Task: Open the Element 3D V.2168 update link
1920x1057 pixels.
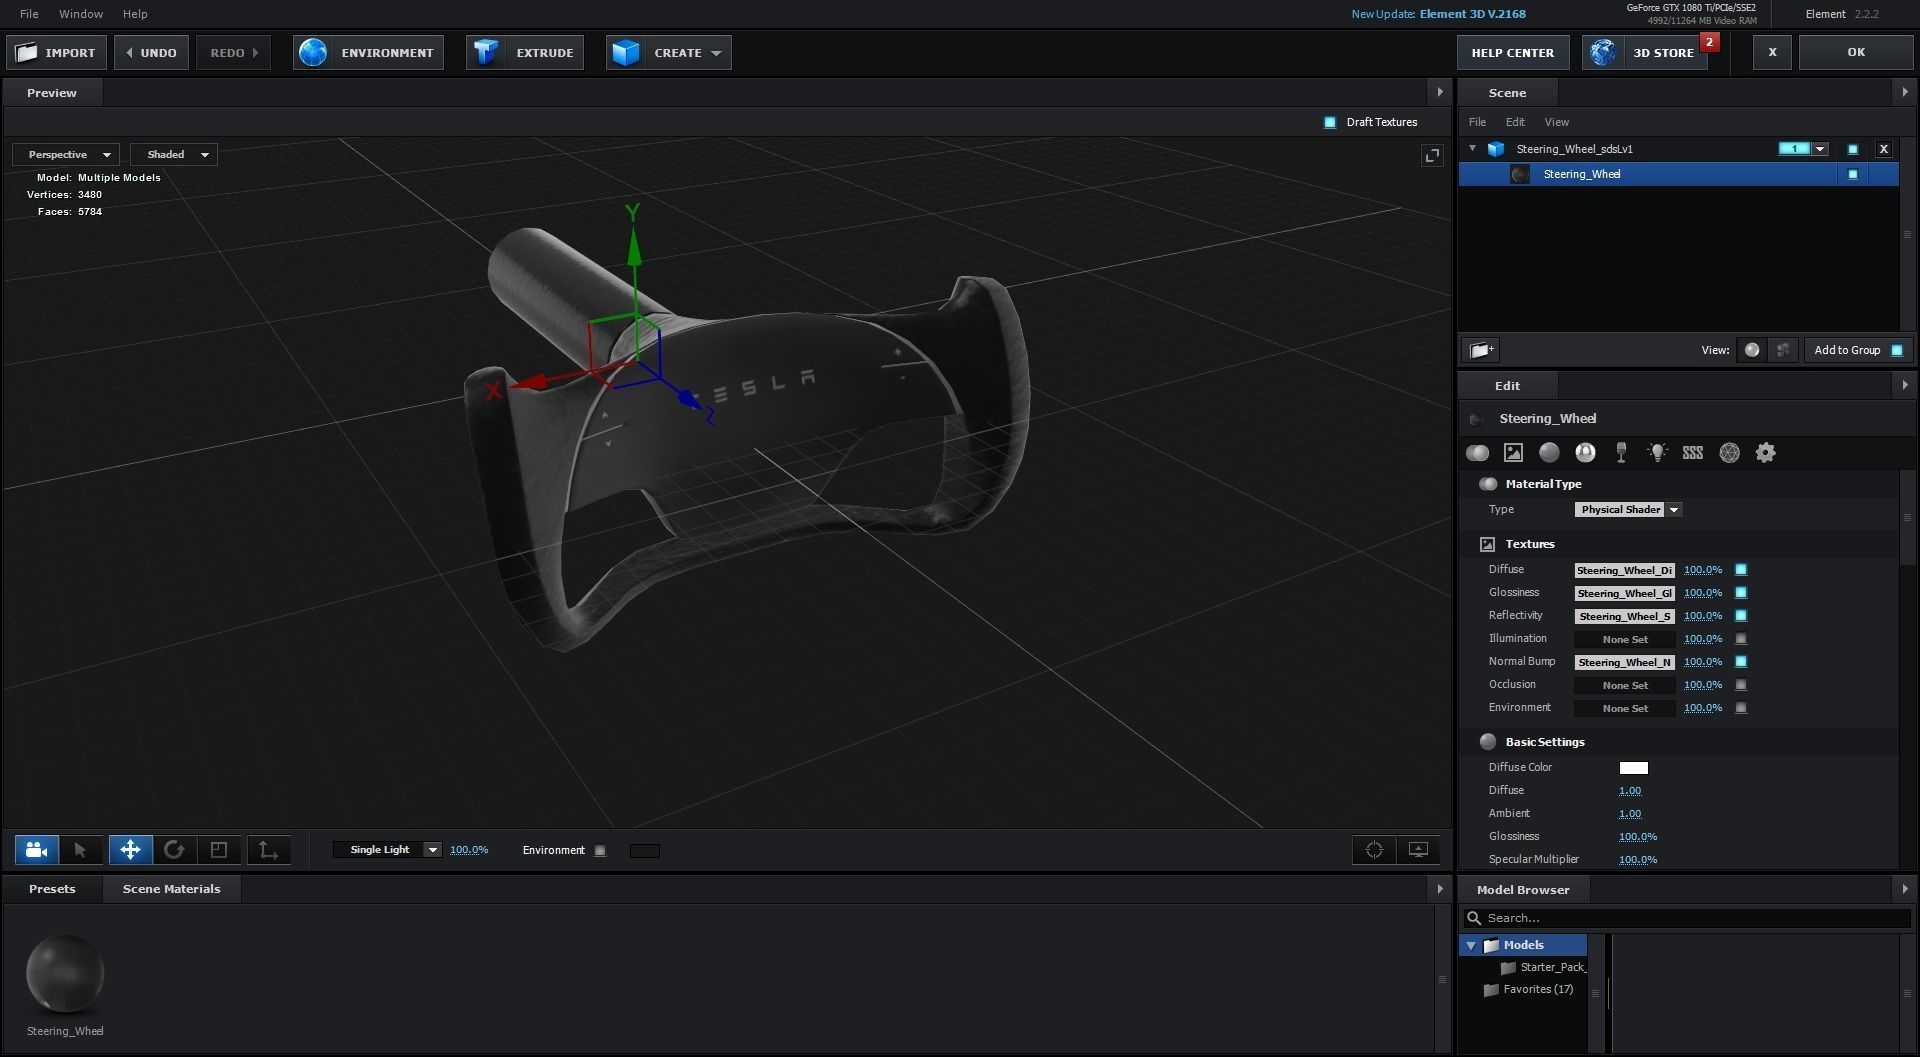Action: [x=1472, y=14]
